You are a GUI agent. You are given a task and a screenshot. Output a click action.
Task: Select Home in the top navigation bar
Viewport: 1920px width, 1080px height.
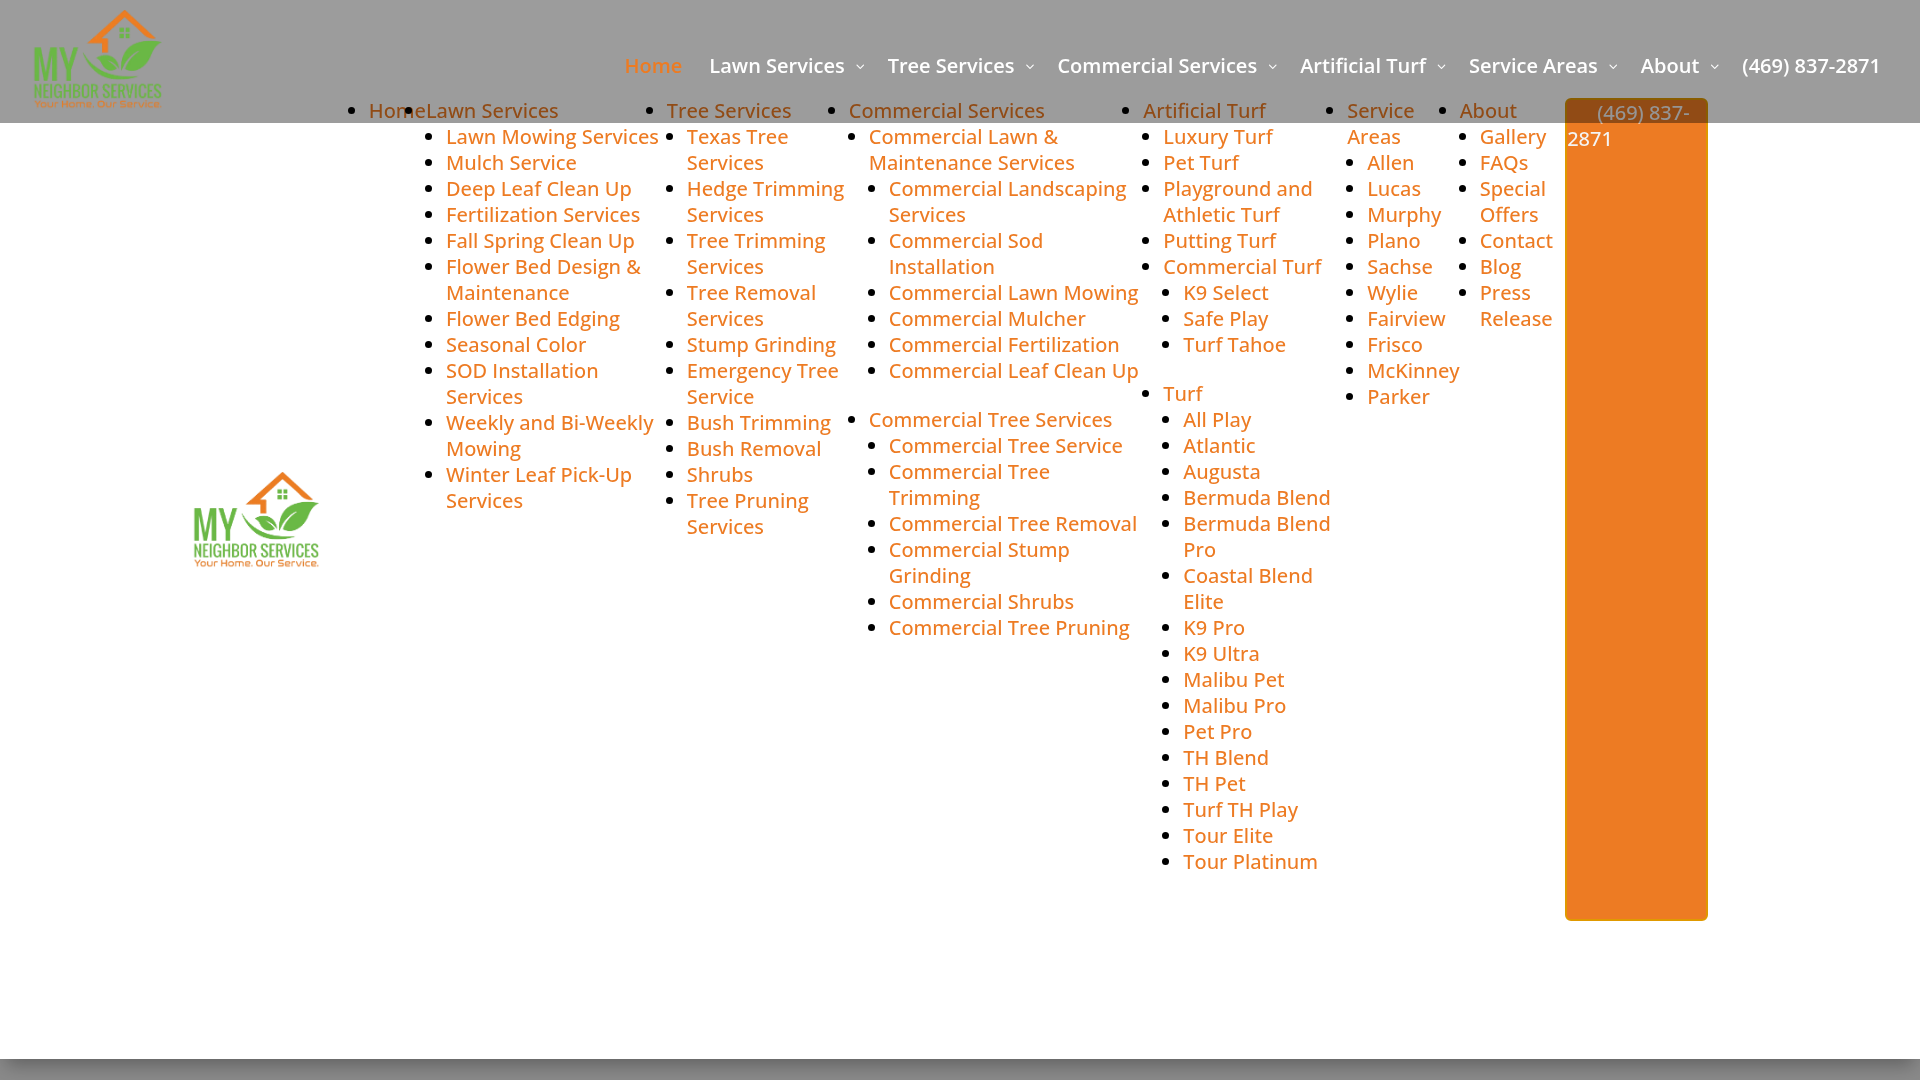tap(653, 66)
